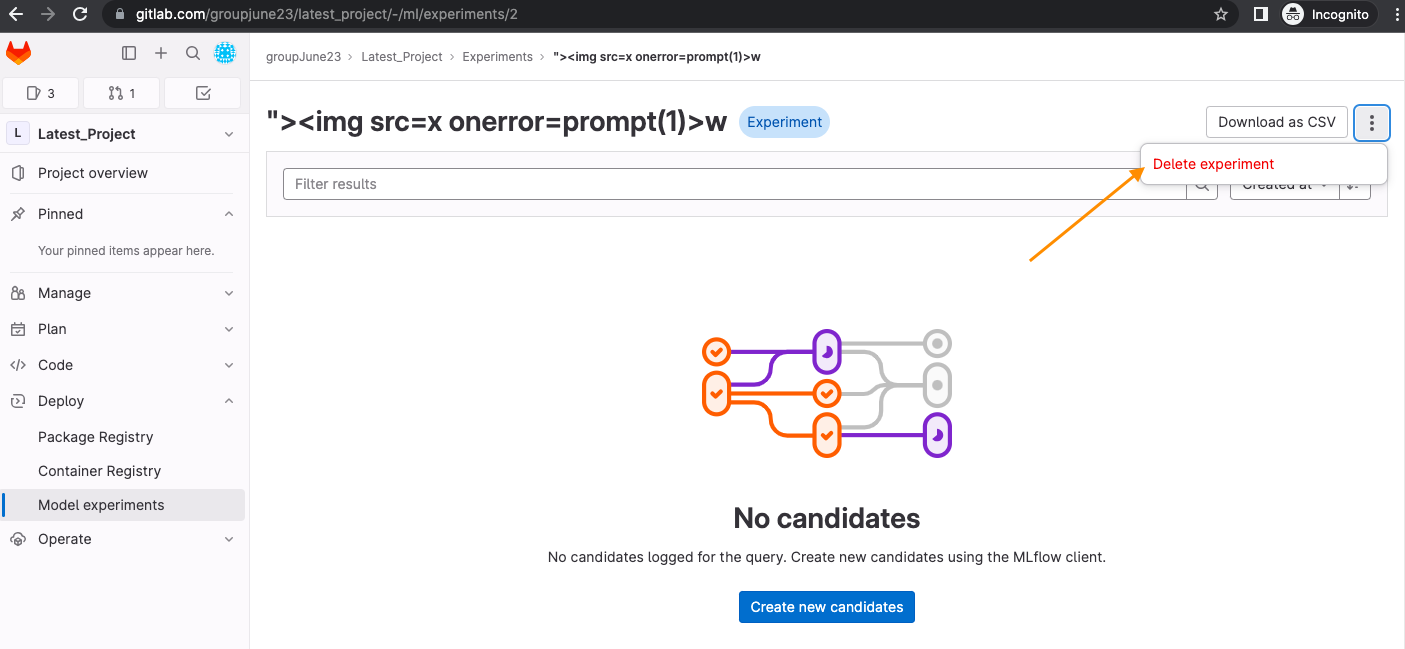
Task: Toggle the sort direction button
Action: pos(1355,185)
